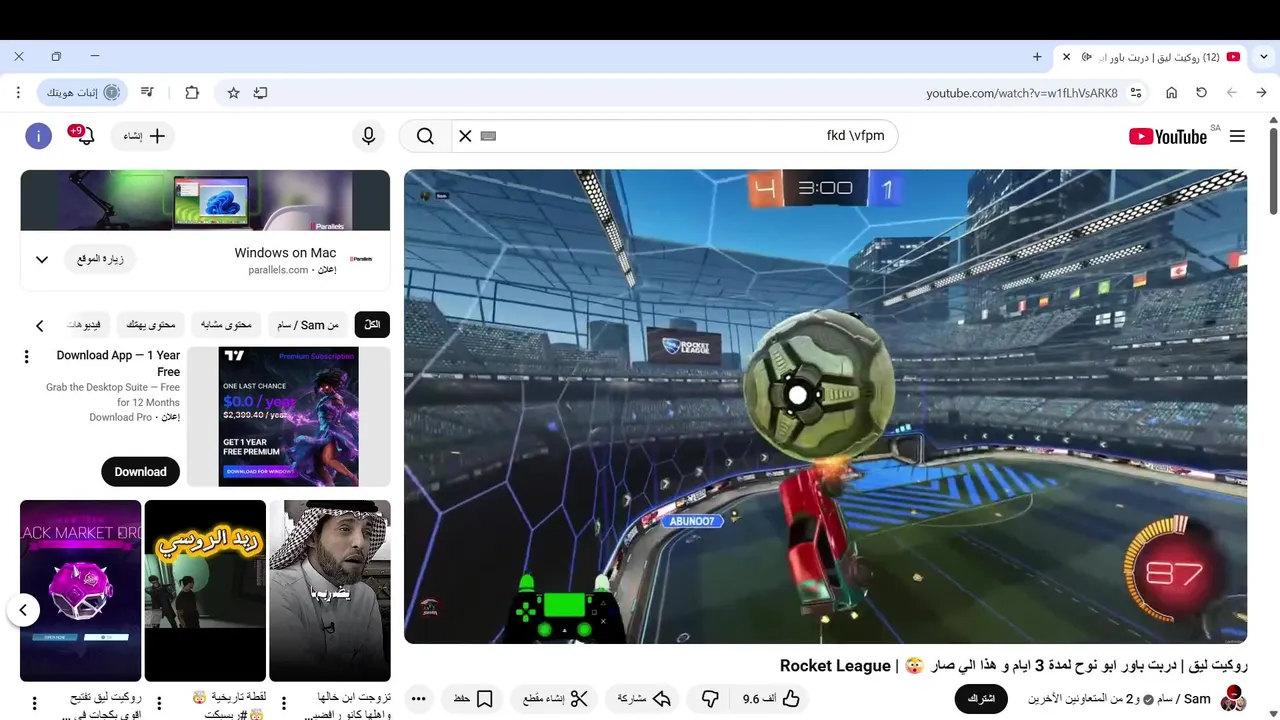Open the tab search dropdown arrow
The width and height of the screenshot is (1280, 720).
pyautogui.click(x=1263, y=57)
